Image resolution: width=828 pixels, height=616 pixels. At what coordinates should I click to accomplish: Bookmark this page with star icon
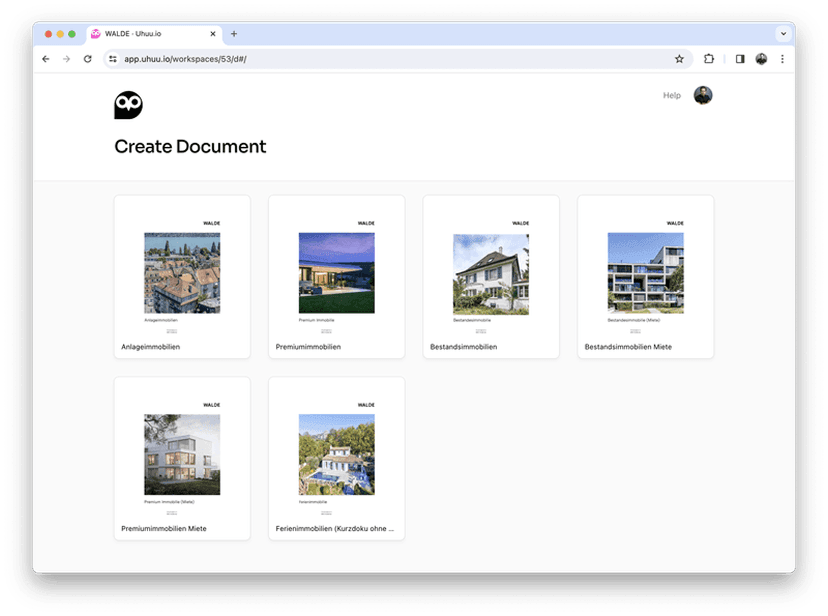(679, 59)
